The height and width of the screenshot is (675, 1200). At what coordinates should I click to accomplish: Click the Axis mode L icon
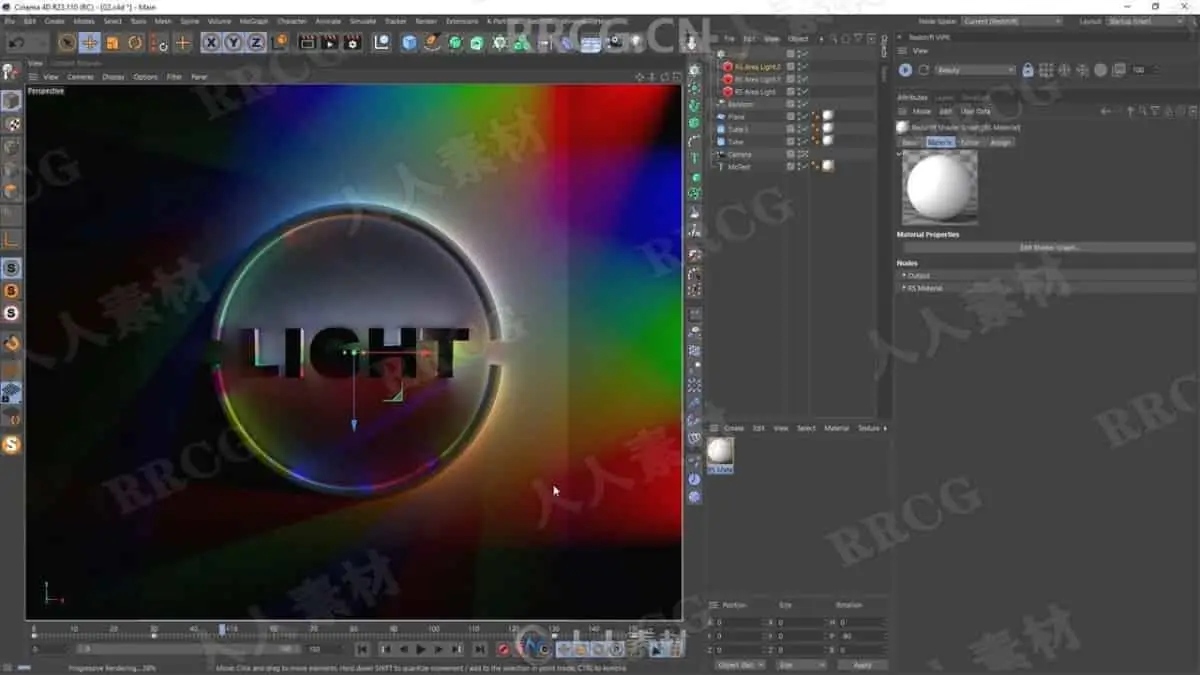pyautogui.click(x=12, y=240)
